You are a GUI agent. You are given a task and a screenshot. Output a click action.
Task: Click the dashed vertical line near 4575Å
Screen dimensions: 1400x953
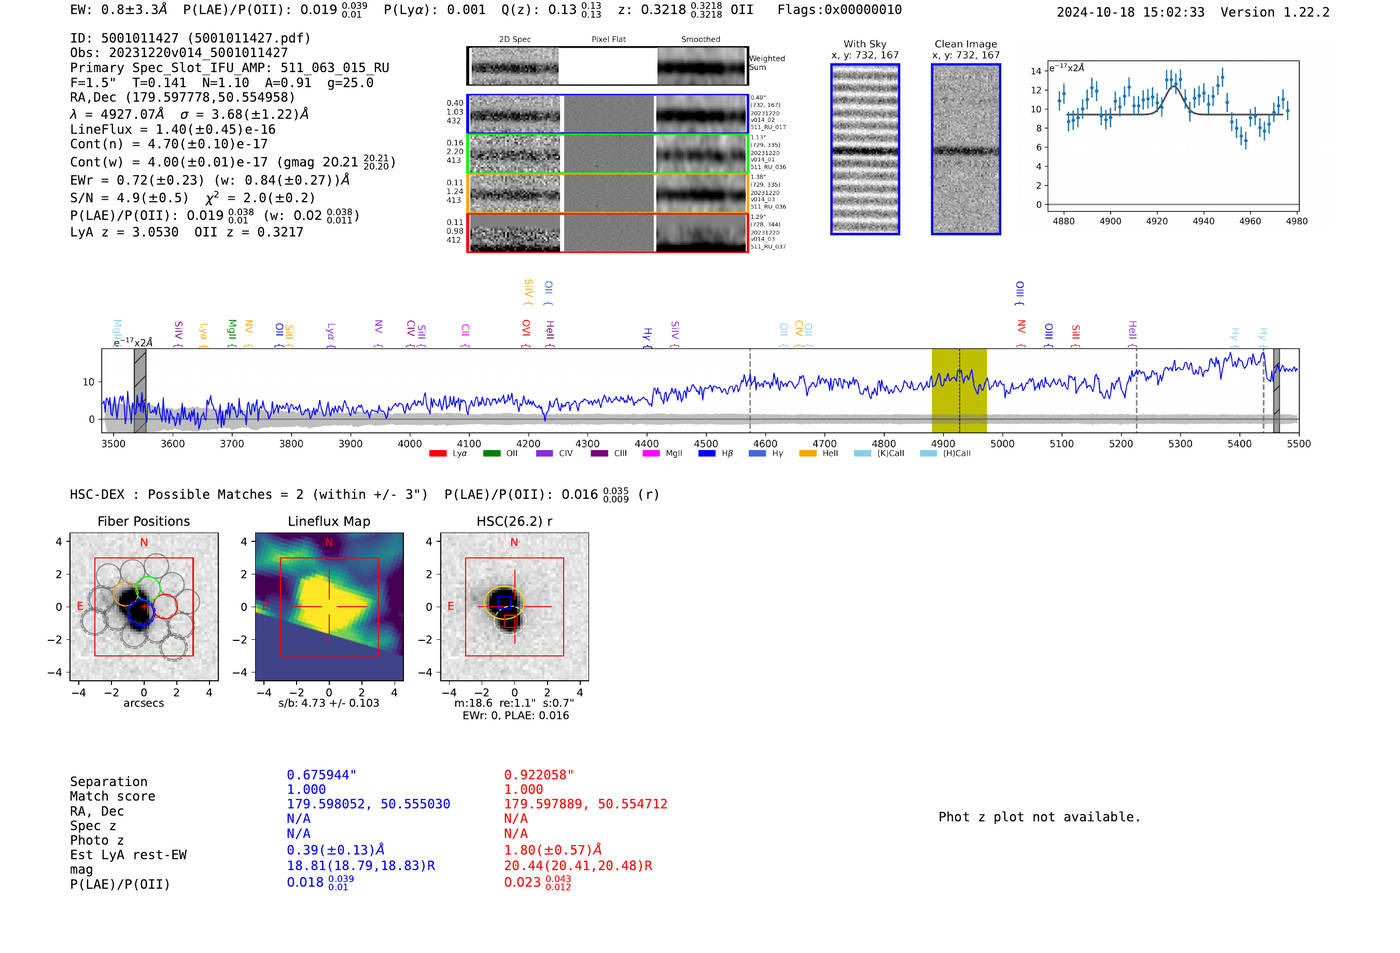coord(751,390)
